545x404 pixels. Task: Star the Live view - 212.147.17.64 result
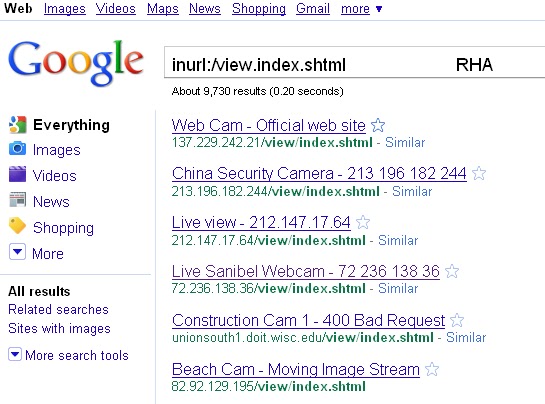(363, 222)
